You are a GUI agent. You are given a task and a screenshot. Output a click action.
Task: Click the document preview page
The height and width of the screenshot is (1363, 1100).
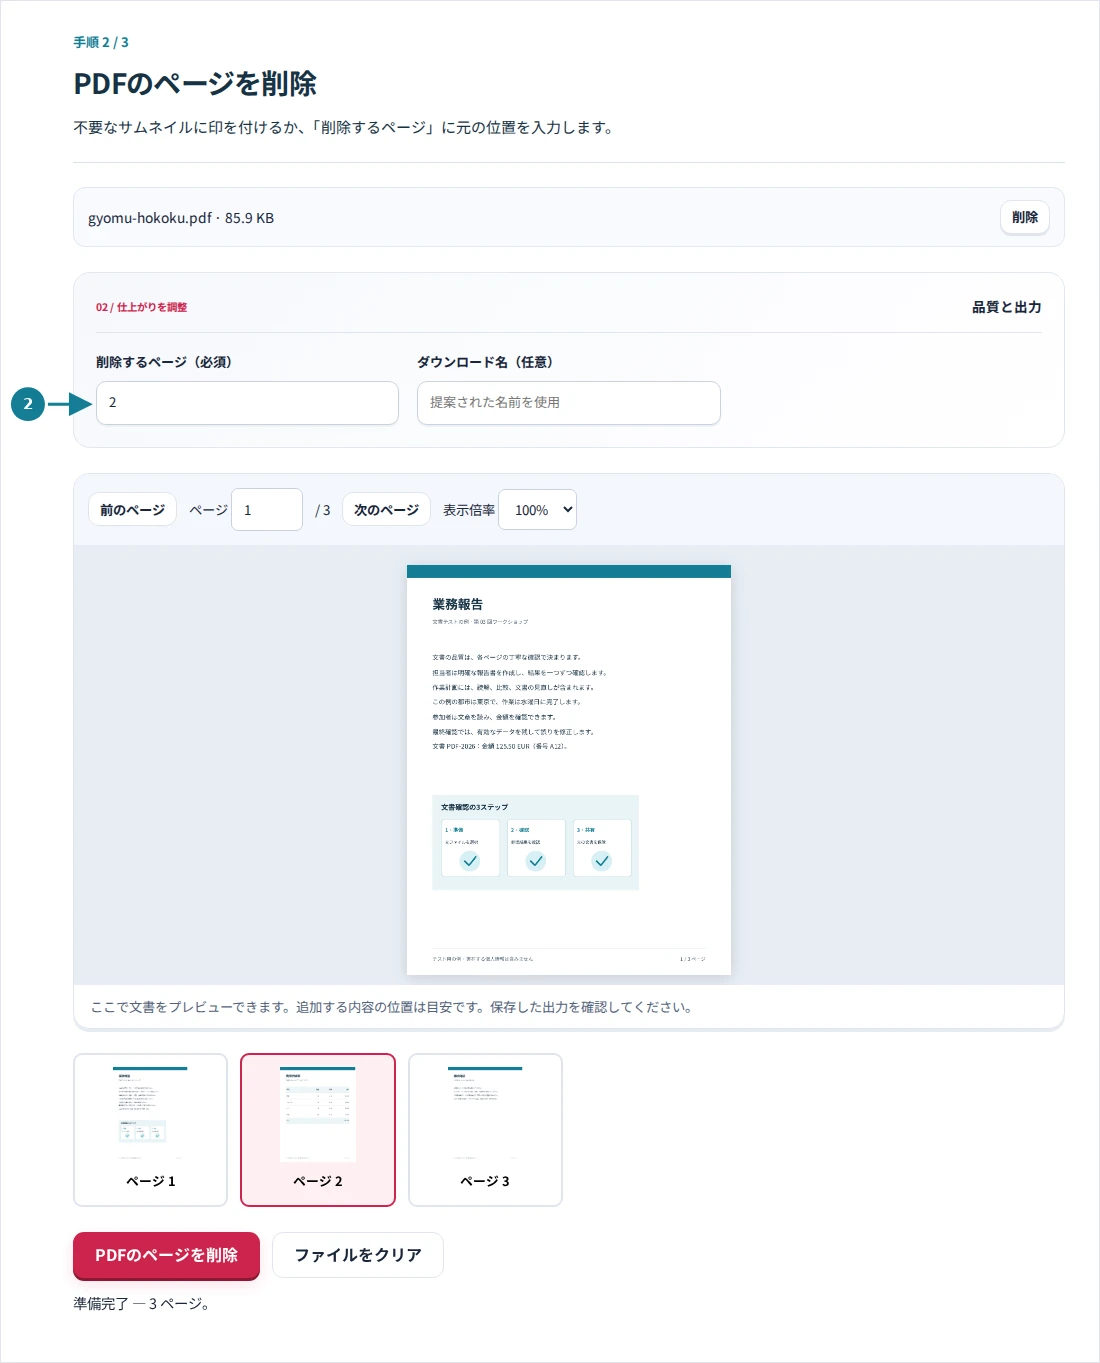point(569,770)
